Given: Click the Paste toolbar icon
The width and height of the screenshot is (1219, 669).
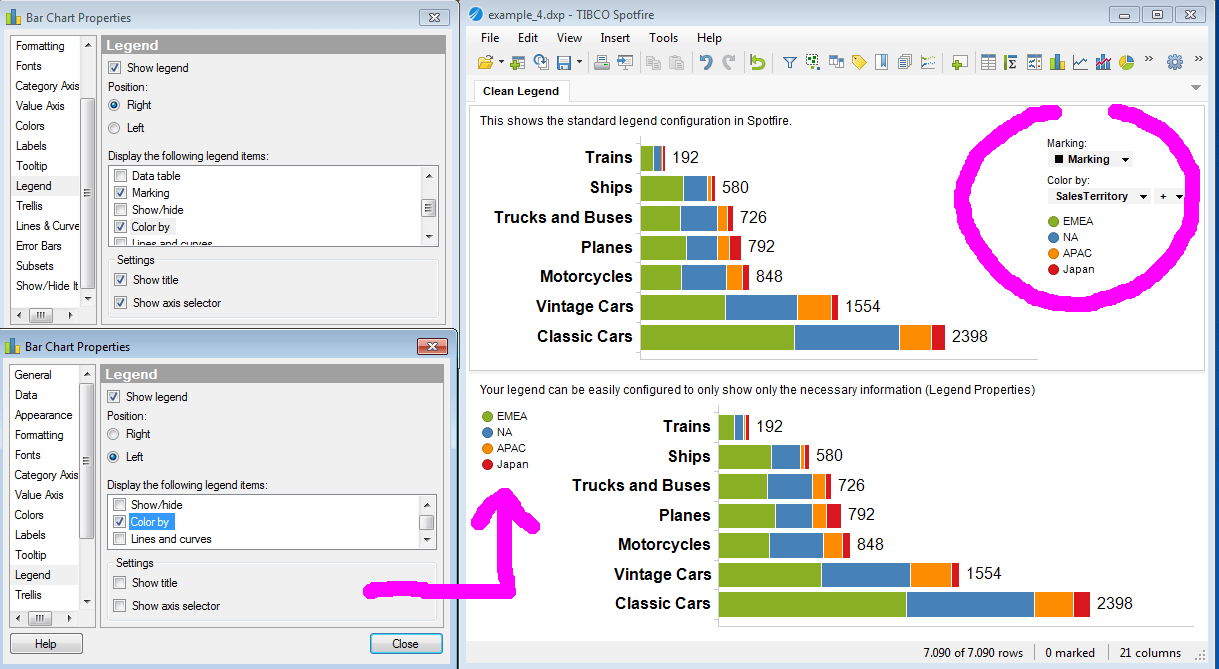Looking at the screenshot, I should [x=676, y=62].
